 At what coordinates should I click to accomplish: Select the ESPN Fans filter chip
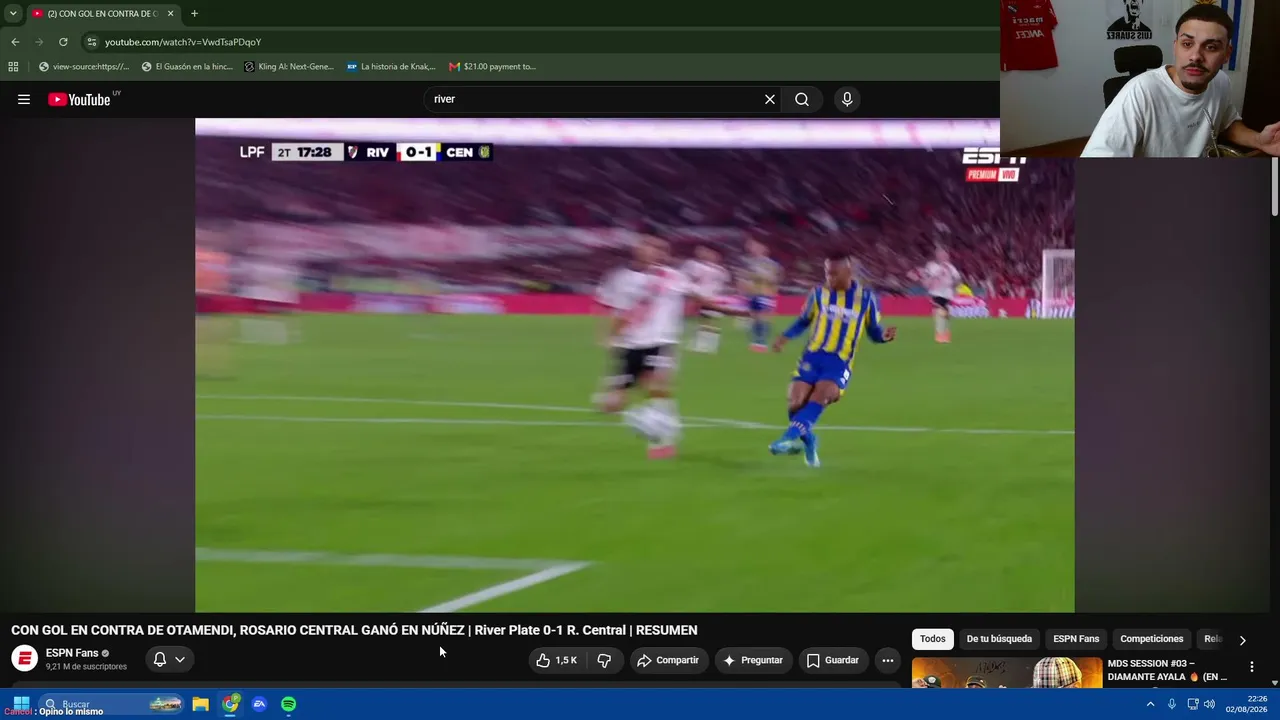pyautogui.click(x=1076, y=639)
